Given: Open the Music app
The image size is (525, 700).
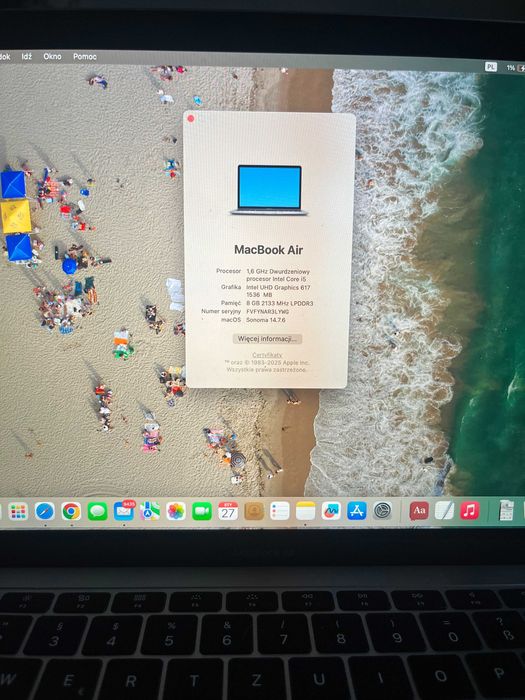Looking at the screenshot, I should 470,510.
